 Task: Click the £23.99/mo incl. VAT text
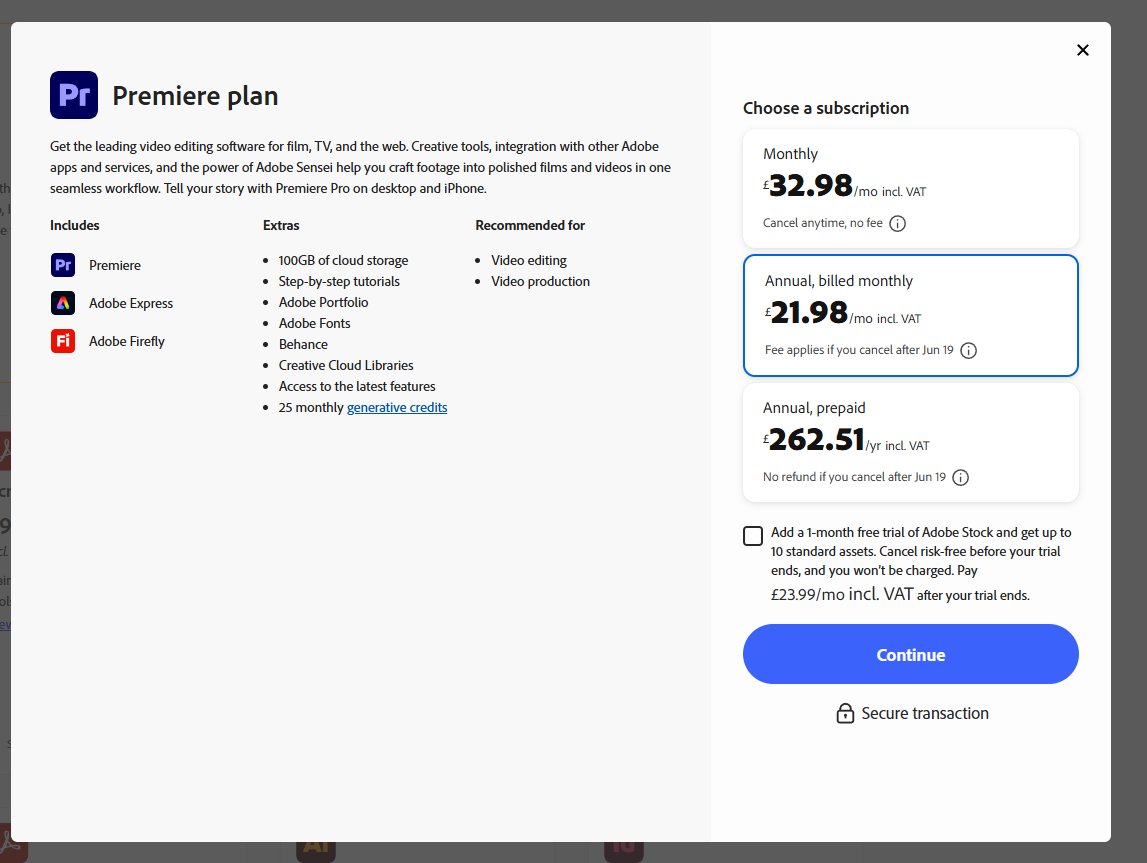click(842, 594)
